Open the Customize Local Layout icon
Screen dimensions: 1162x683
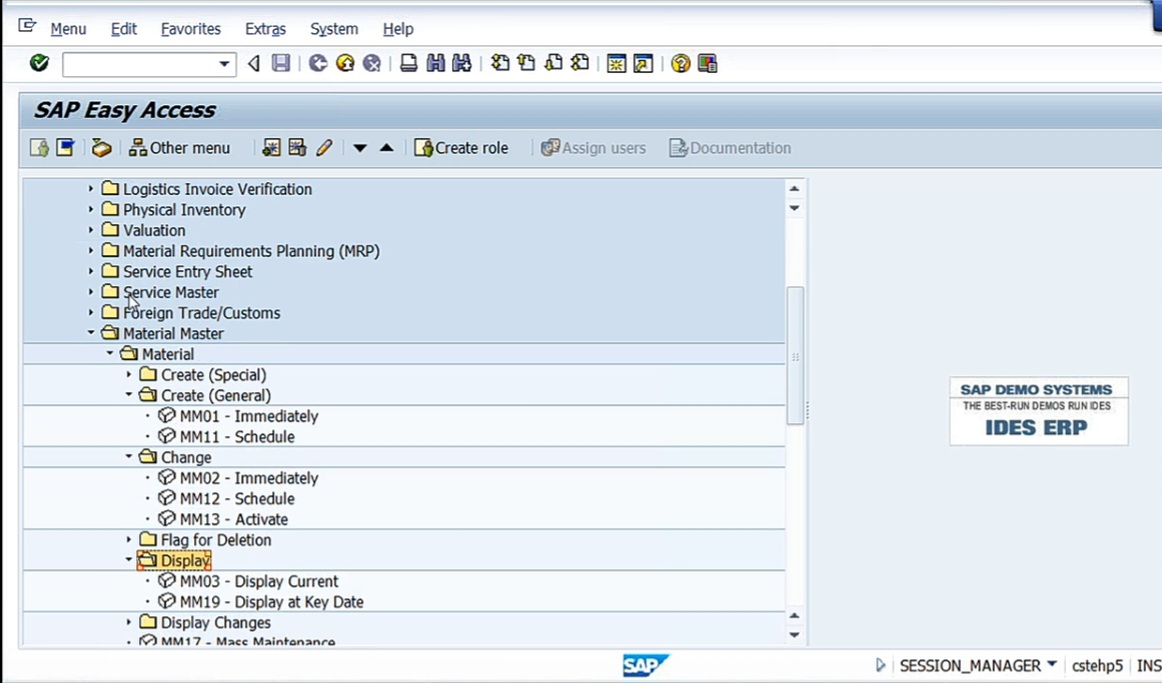click(x=708, y=64)
